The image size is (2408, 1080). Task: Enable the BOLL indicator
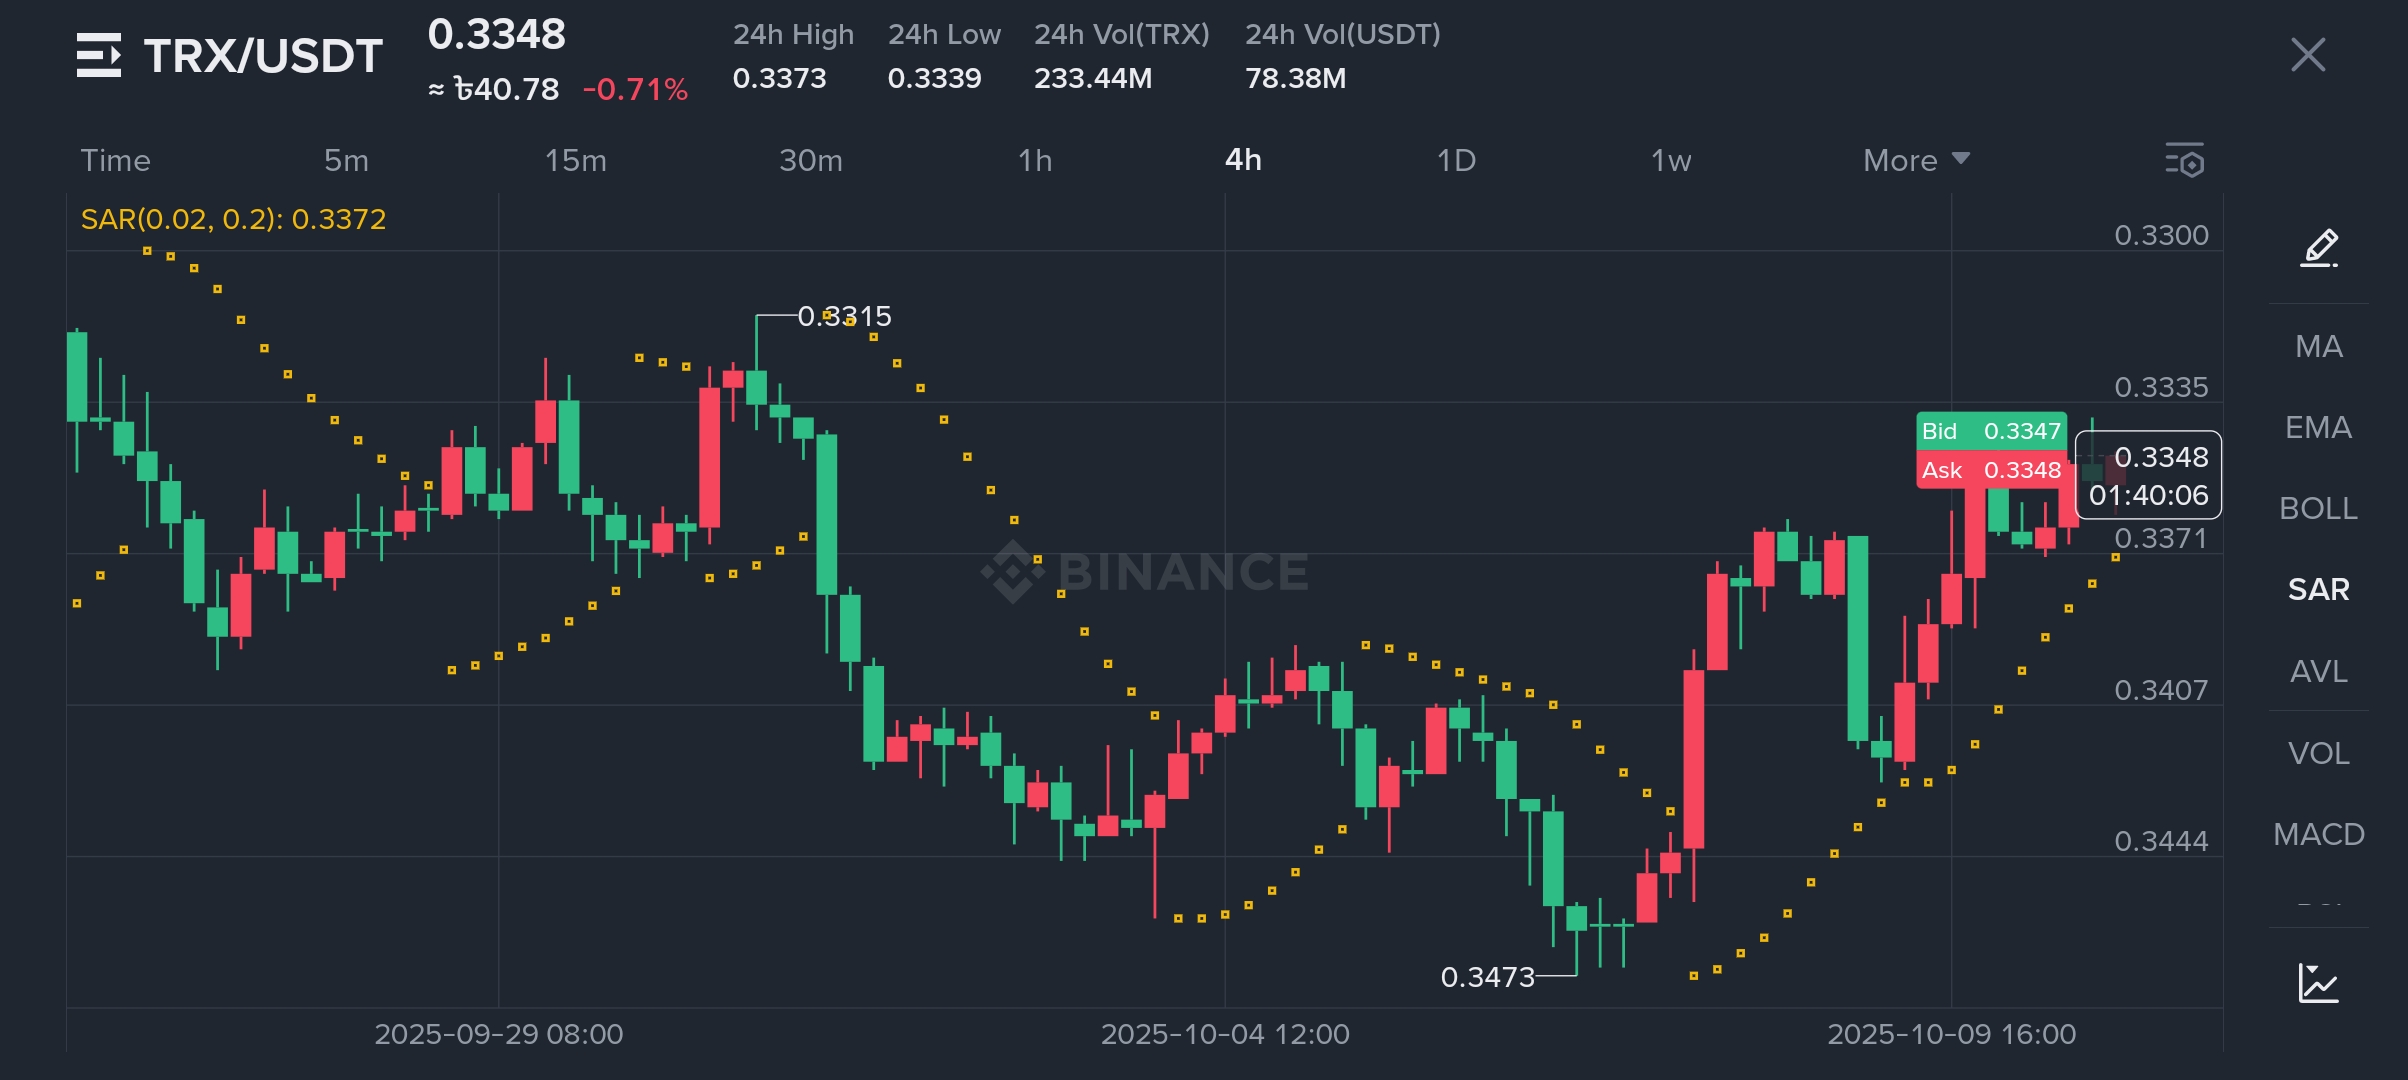pyautogui.click(x=2318, y=509)
